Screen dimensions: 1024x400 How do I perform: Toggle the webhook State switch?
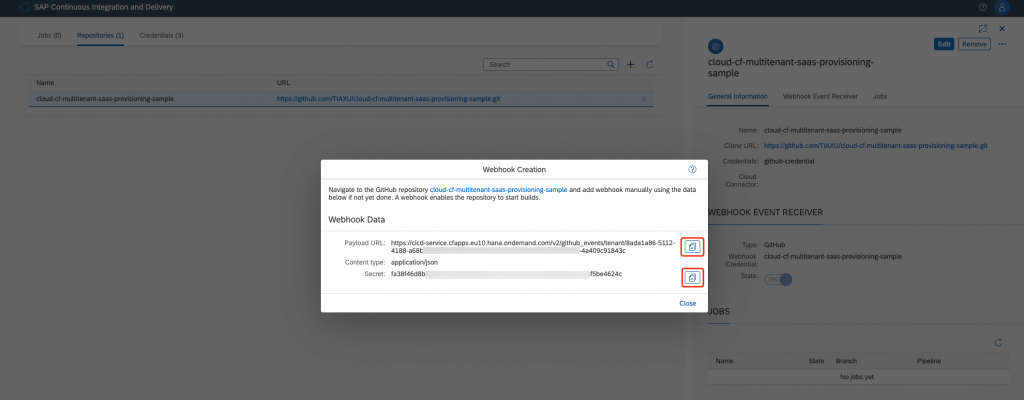[778, 279]
